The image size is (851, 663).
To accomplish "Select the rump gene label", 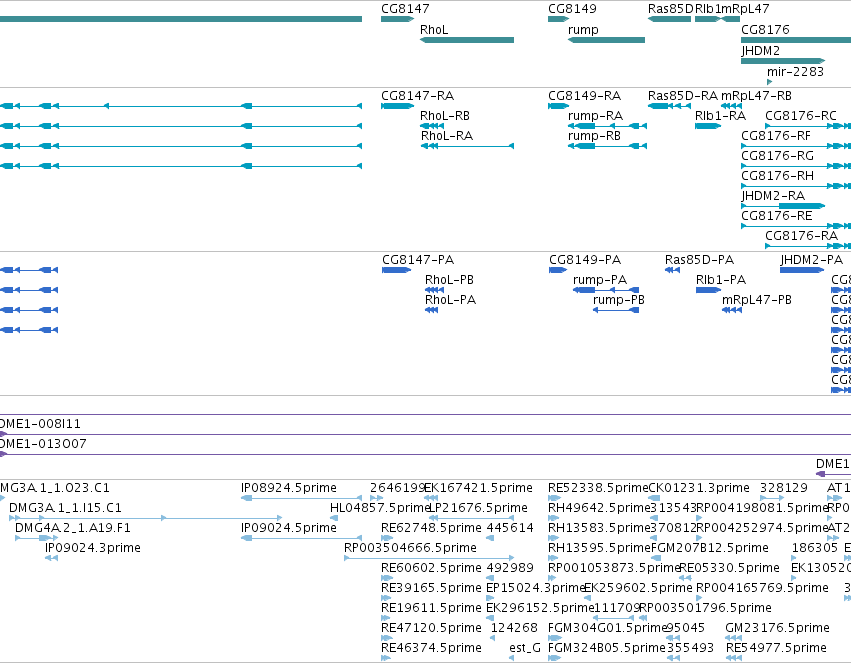I will 583,30.
